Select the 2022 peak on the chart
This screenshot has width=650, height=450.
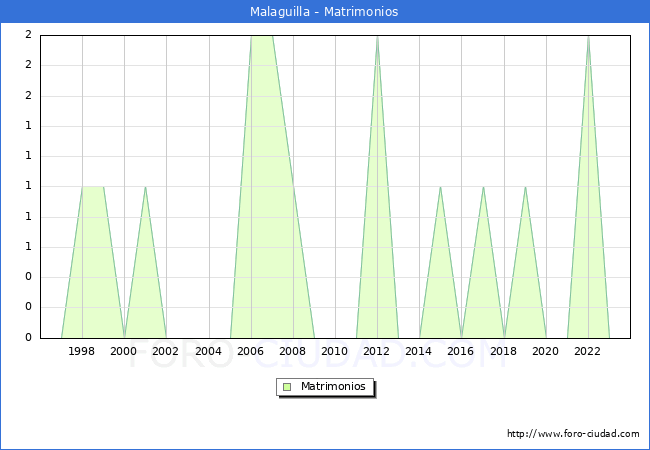pos(588,37)
